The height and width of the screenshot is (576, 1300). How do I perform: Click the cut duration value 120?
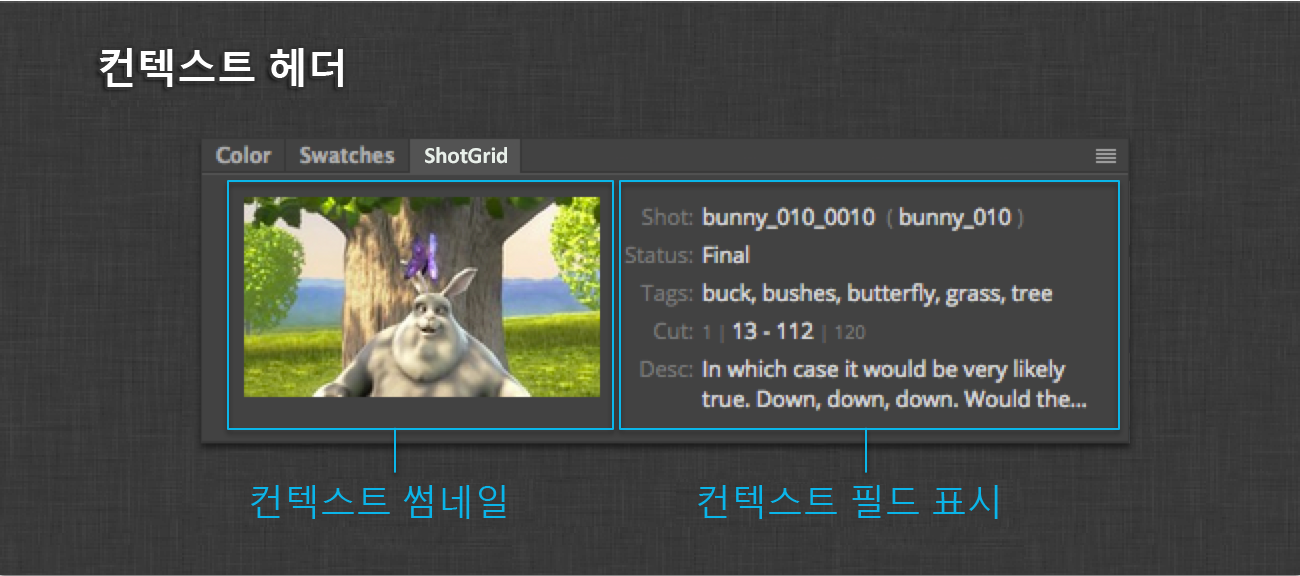[851, 331]
